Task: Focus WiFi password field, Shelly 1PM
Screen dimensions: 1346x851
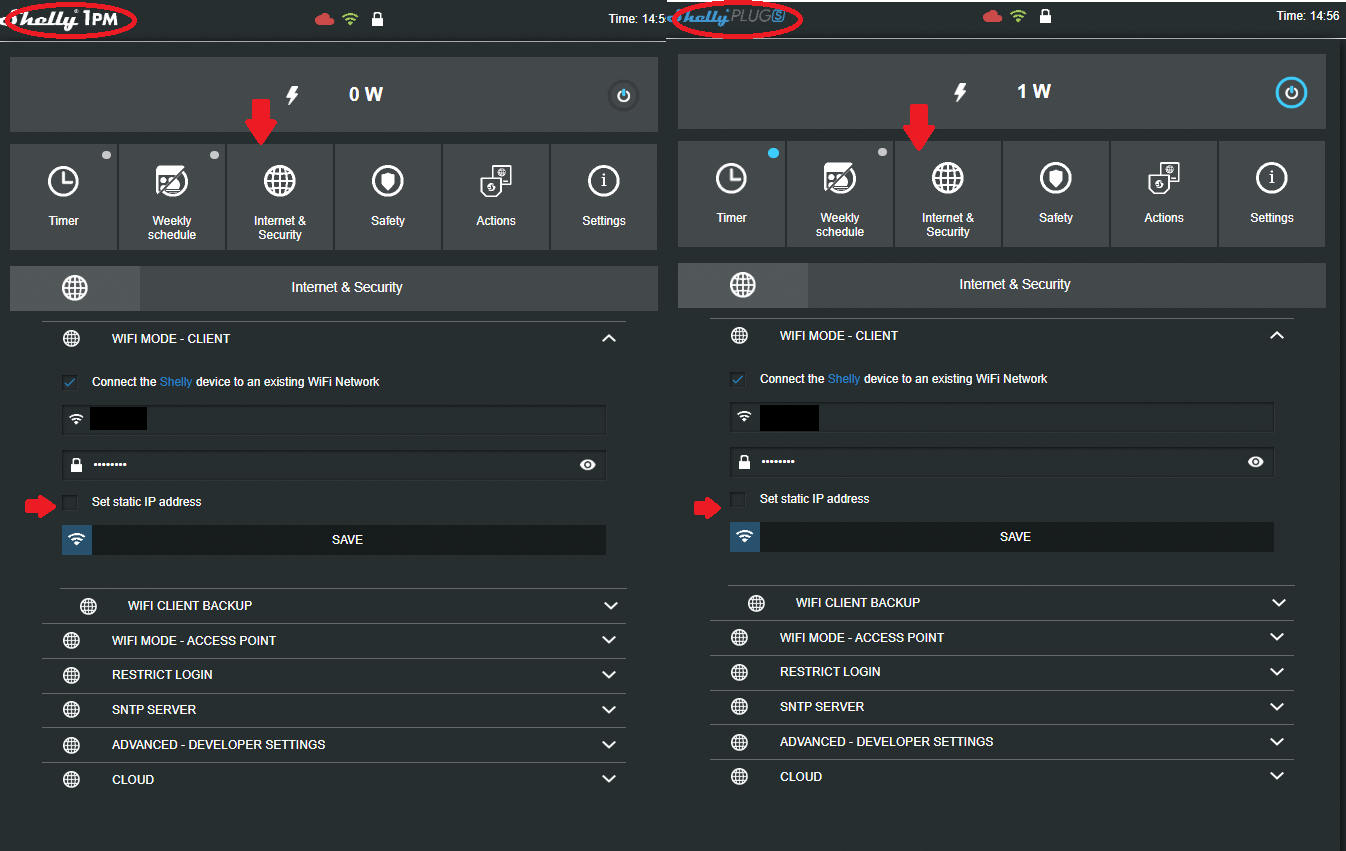Action: tap(334, 465)
